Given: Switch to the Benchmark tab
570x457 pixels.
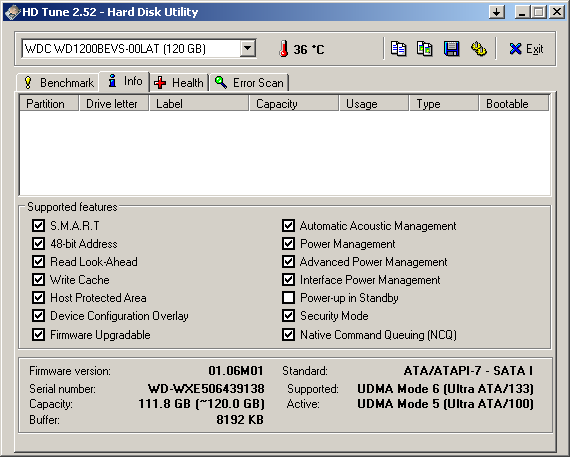Looking at the screenshot, I should [58, 83].
